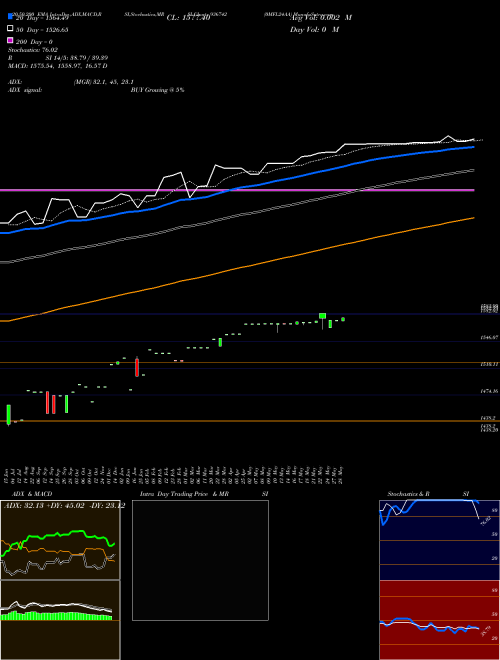
Task: Click the blue 20 Day EMA legend swatch
Action: 10,17
